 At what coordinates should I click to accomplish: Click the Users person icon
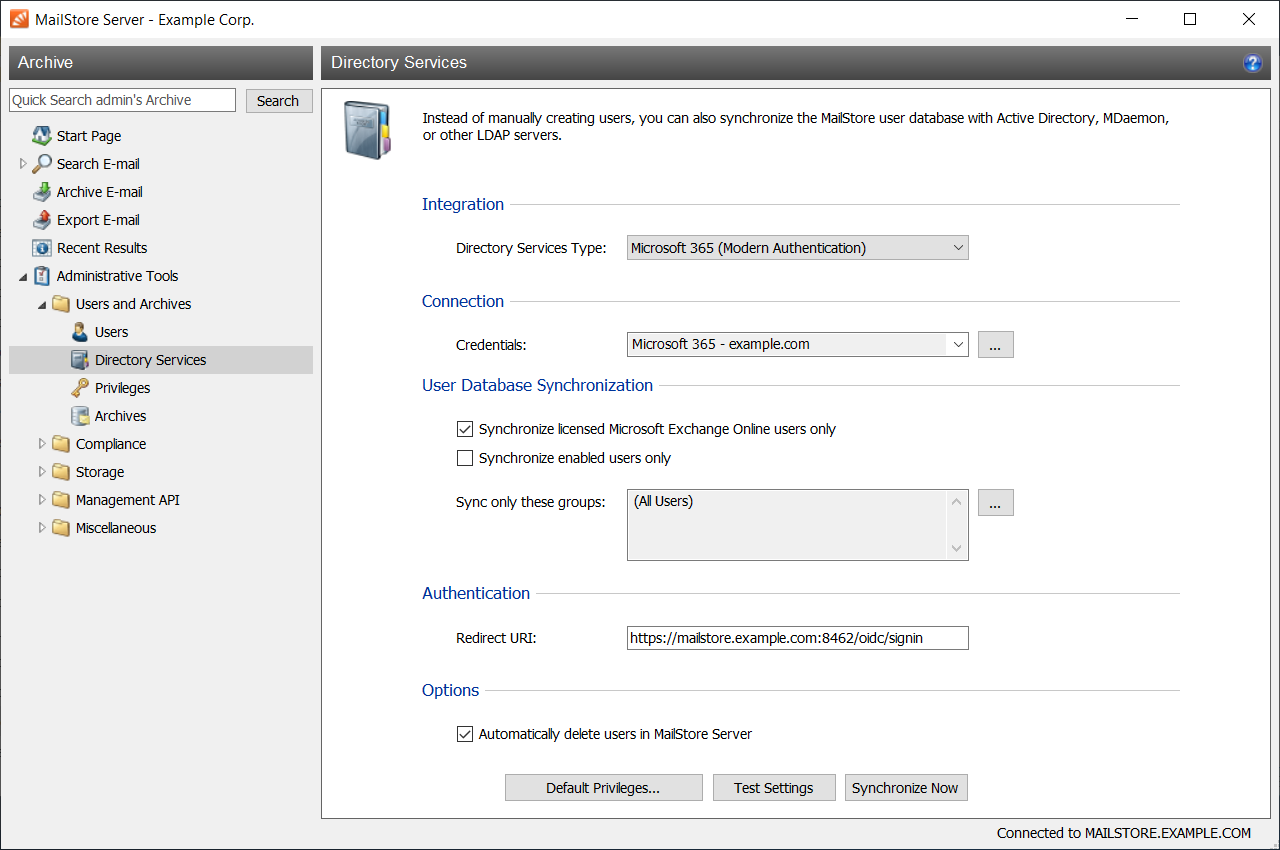coord(80,332)
